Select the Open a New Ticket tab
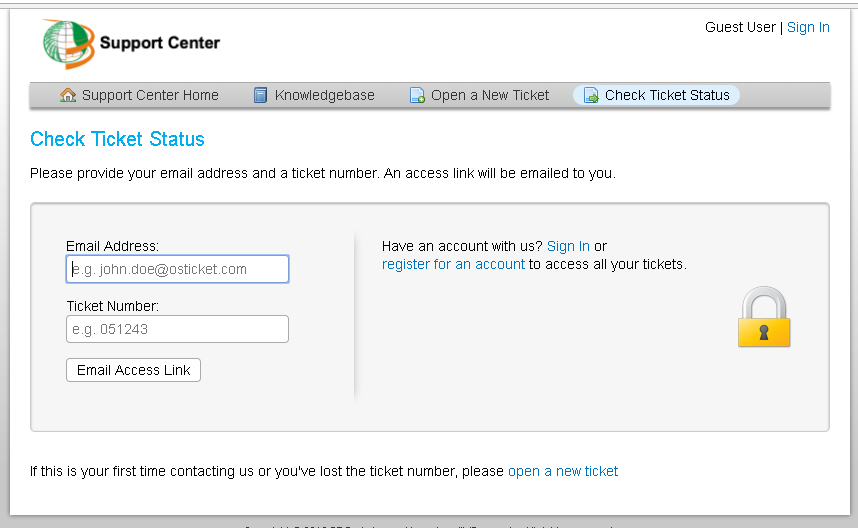 click(490, 96)
